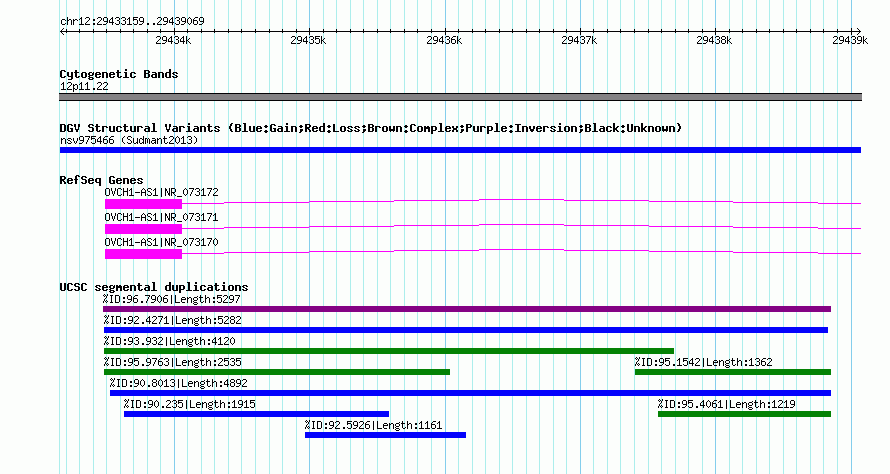Viewport: 890px width, 474px height.
Task: Click the %ID:95.1542|Length:1362 label
Action: (703, 362)
